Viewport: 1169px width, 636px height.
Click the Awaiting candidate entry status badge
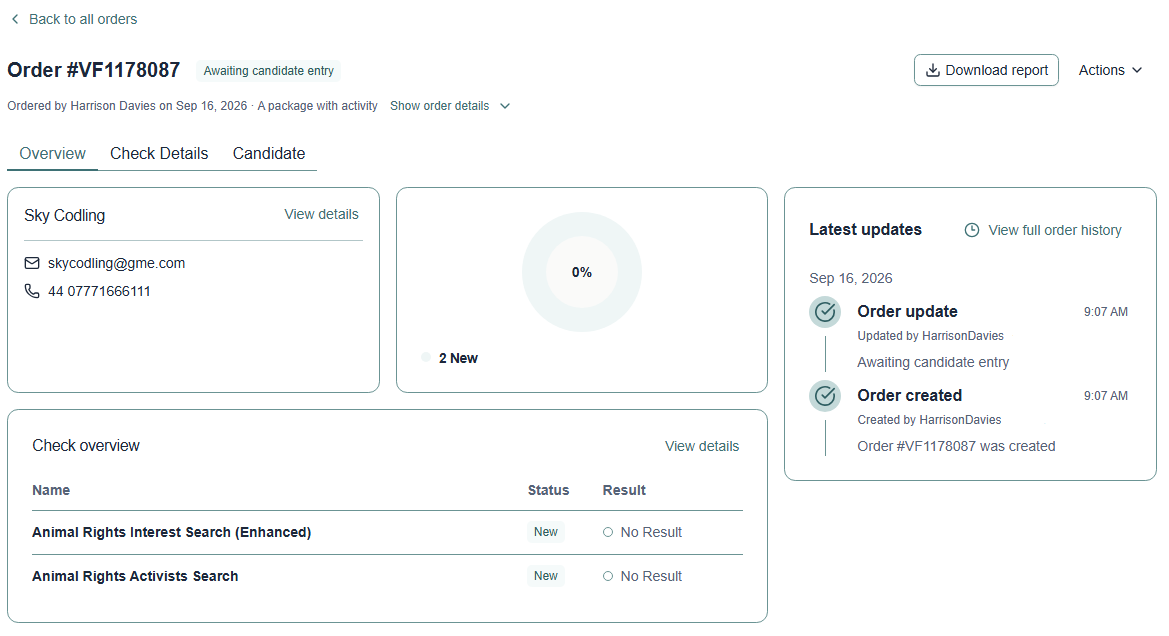tap(268, 71)
